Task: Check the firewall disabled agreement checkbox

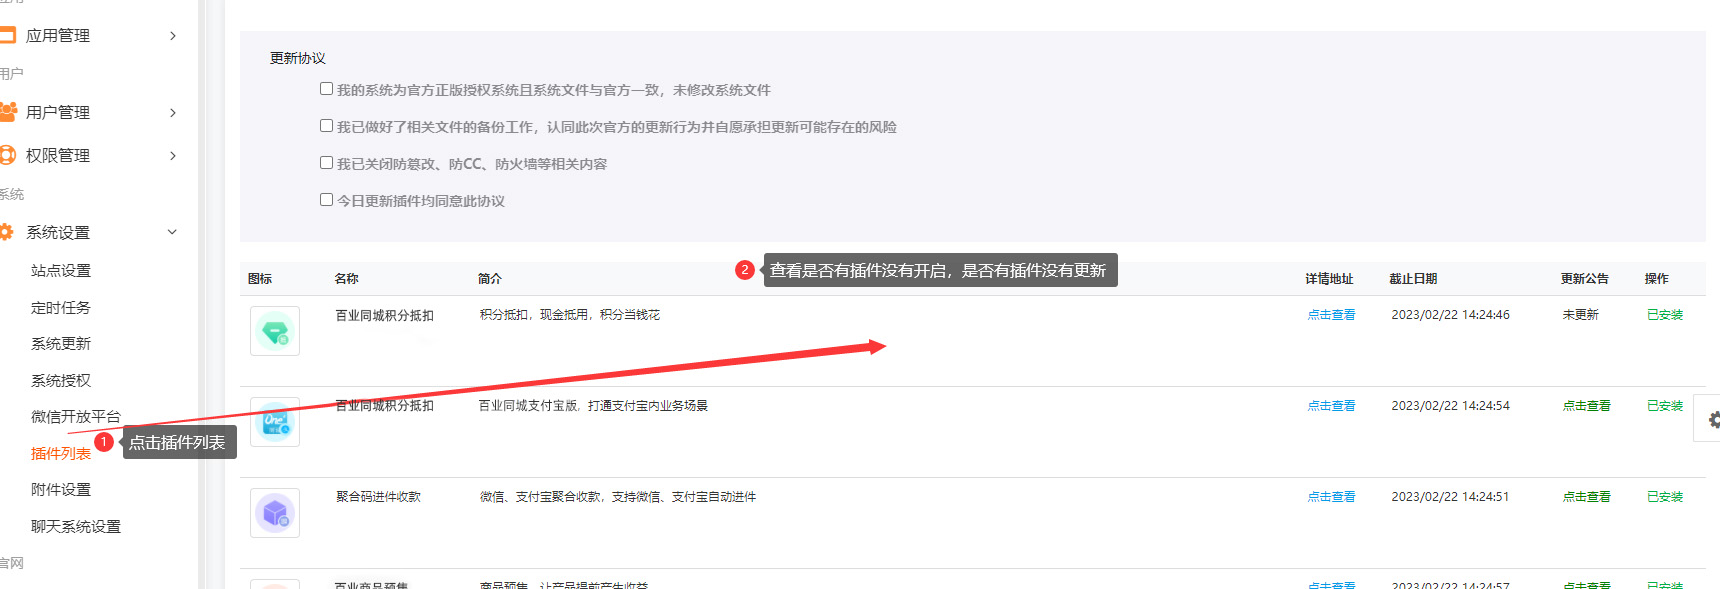Action: (x=326, y=163)
